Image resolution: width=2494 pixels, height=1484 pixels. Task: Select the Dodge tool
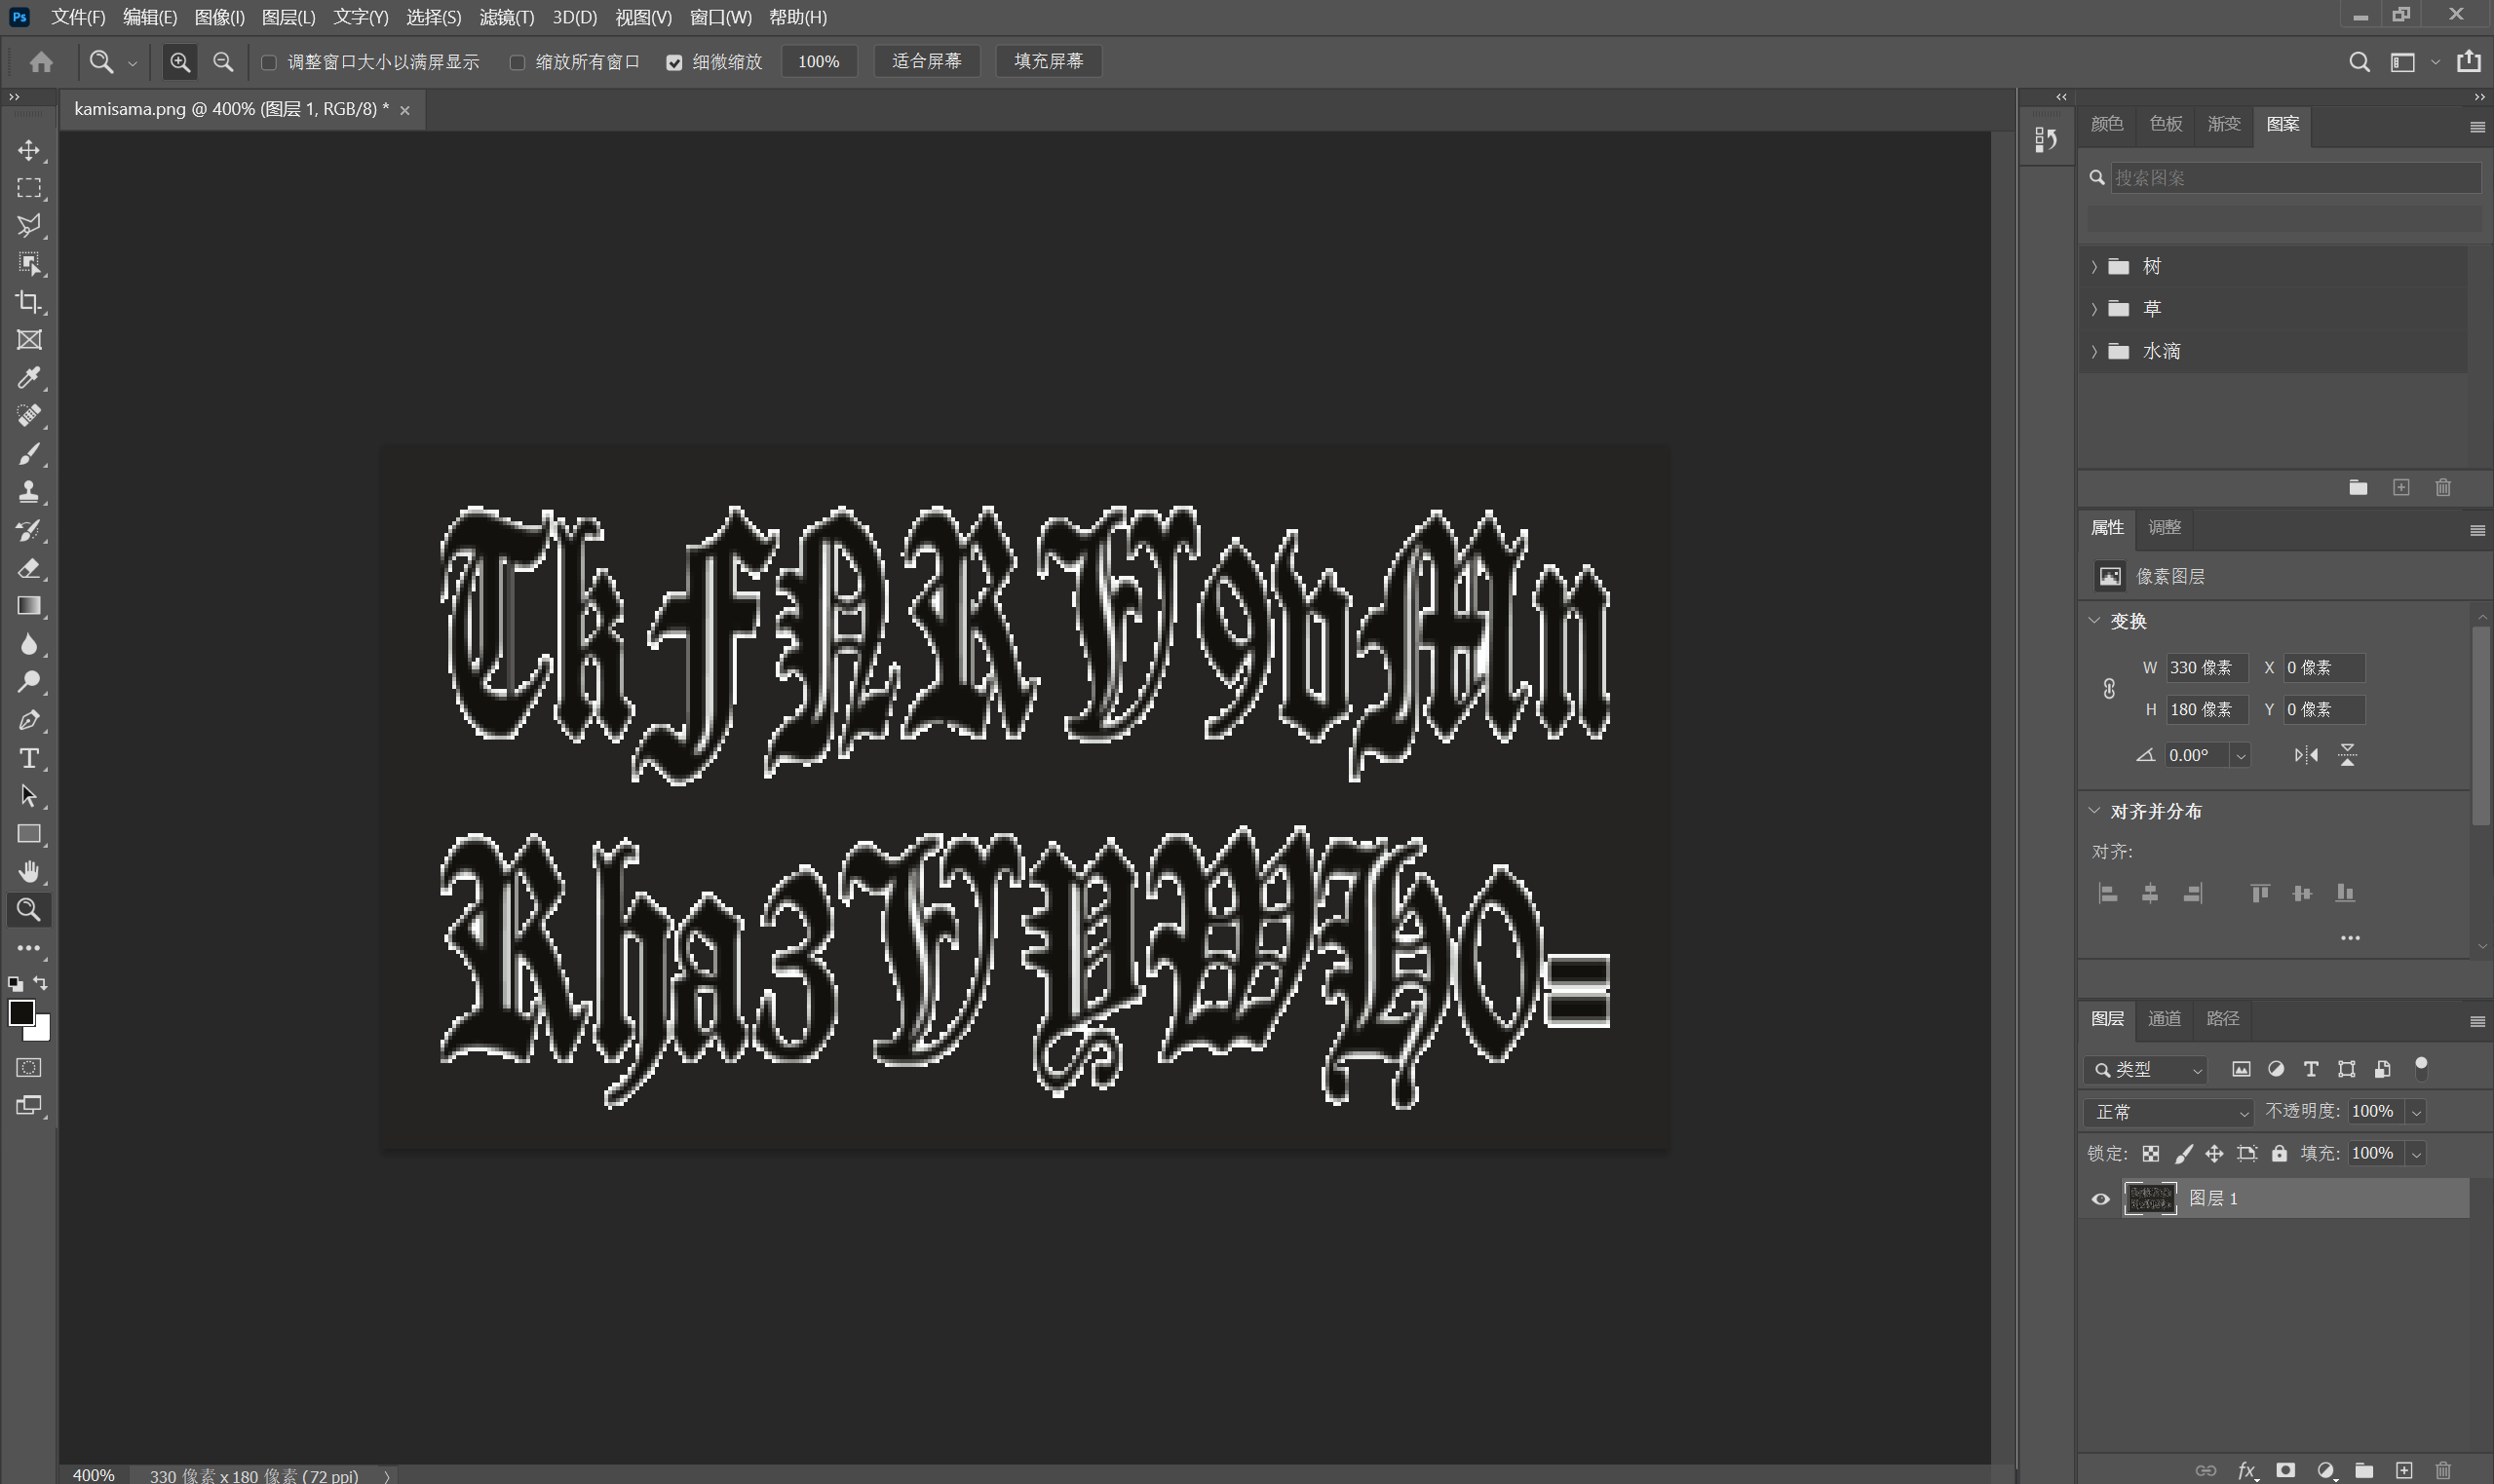(29, 682)
